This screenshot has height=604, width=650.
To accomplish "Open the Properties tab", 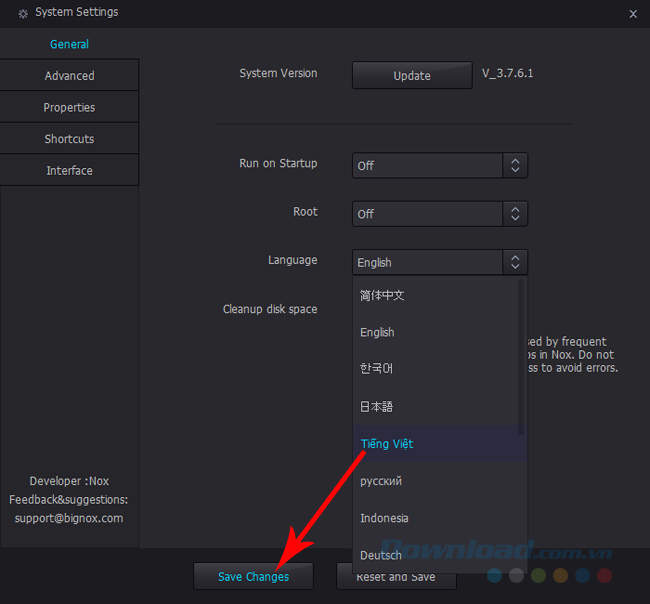I will [69, 107].
